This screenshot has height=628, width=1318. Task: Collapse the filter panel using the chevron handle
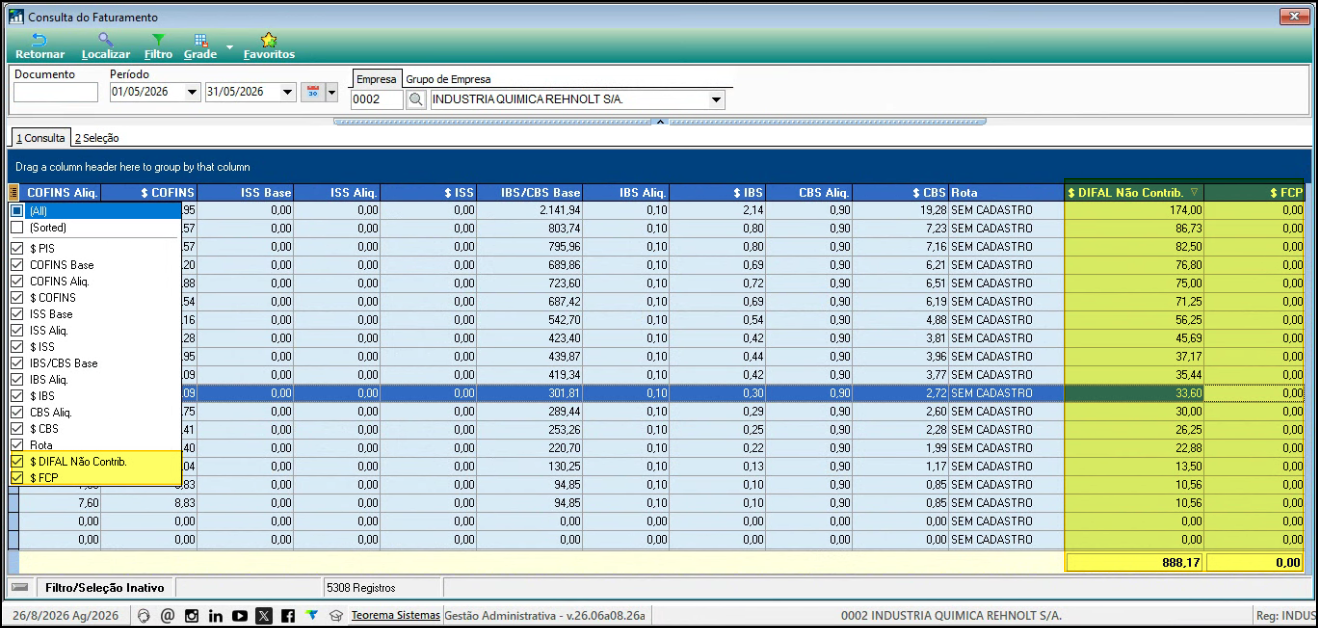pyautogui.click(x=658, y=121)
